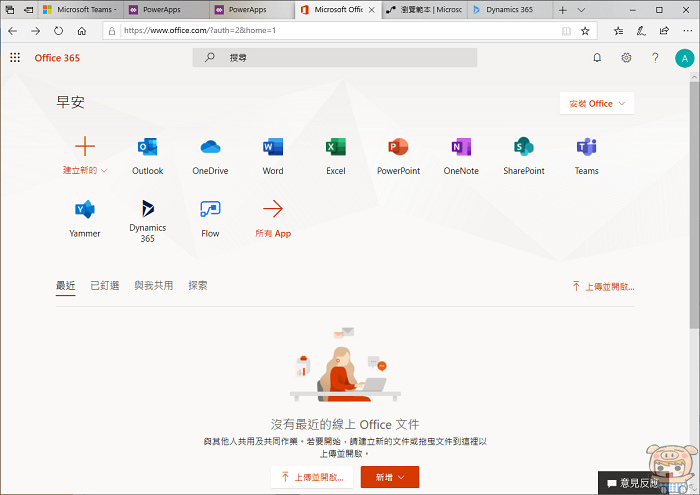This screenshot has height=495, width=700.
Task: Click the 上傳並開啟 button below the illustration
Action: tap(311, 478)
